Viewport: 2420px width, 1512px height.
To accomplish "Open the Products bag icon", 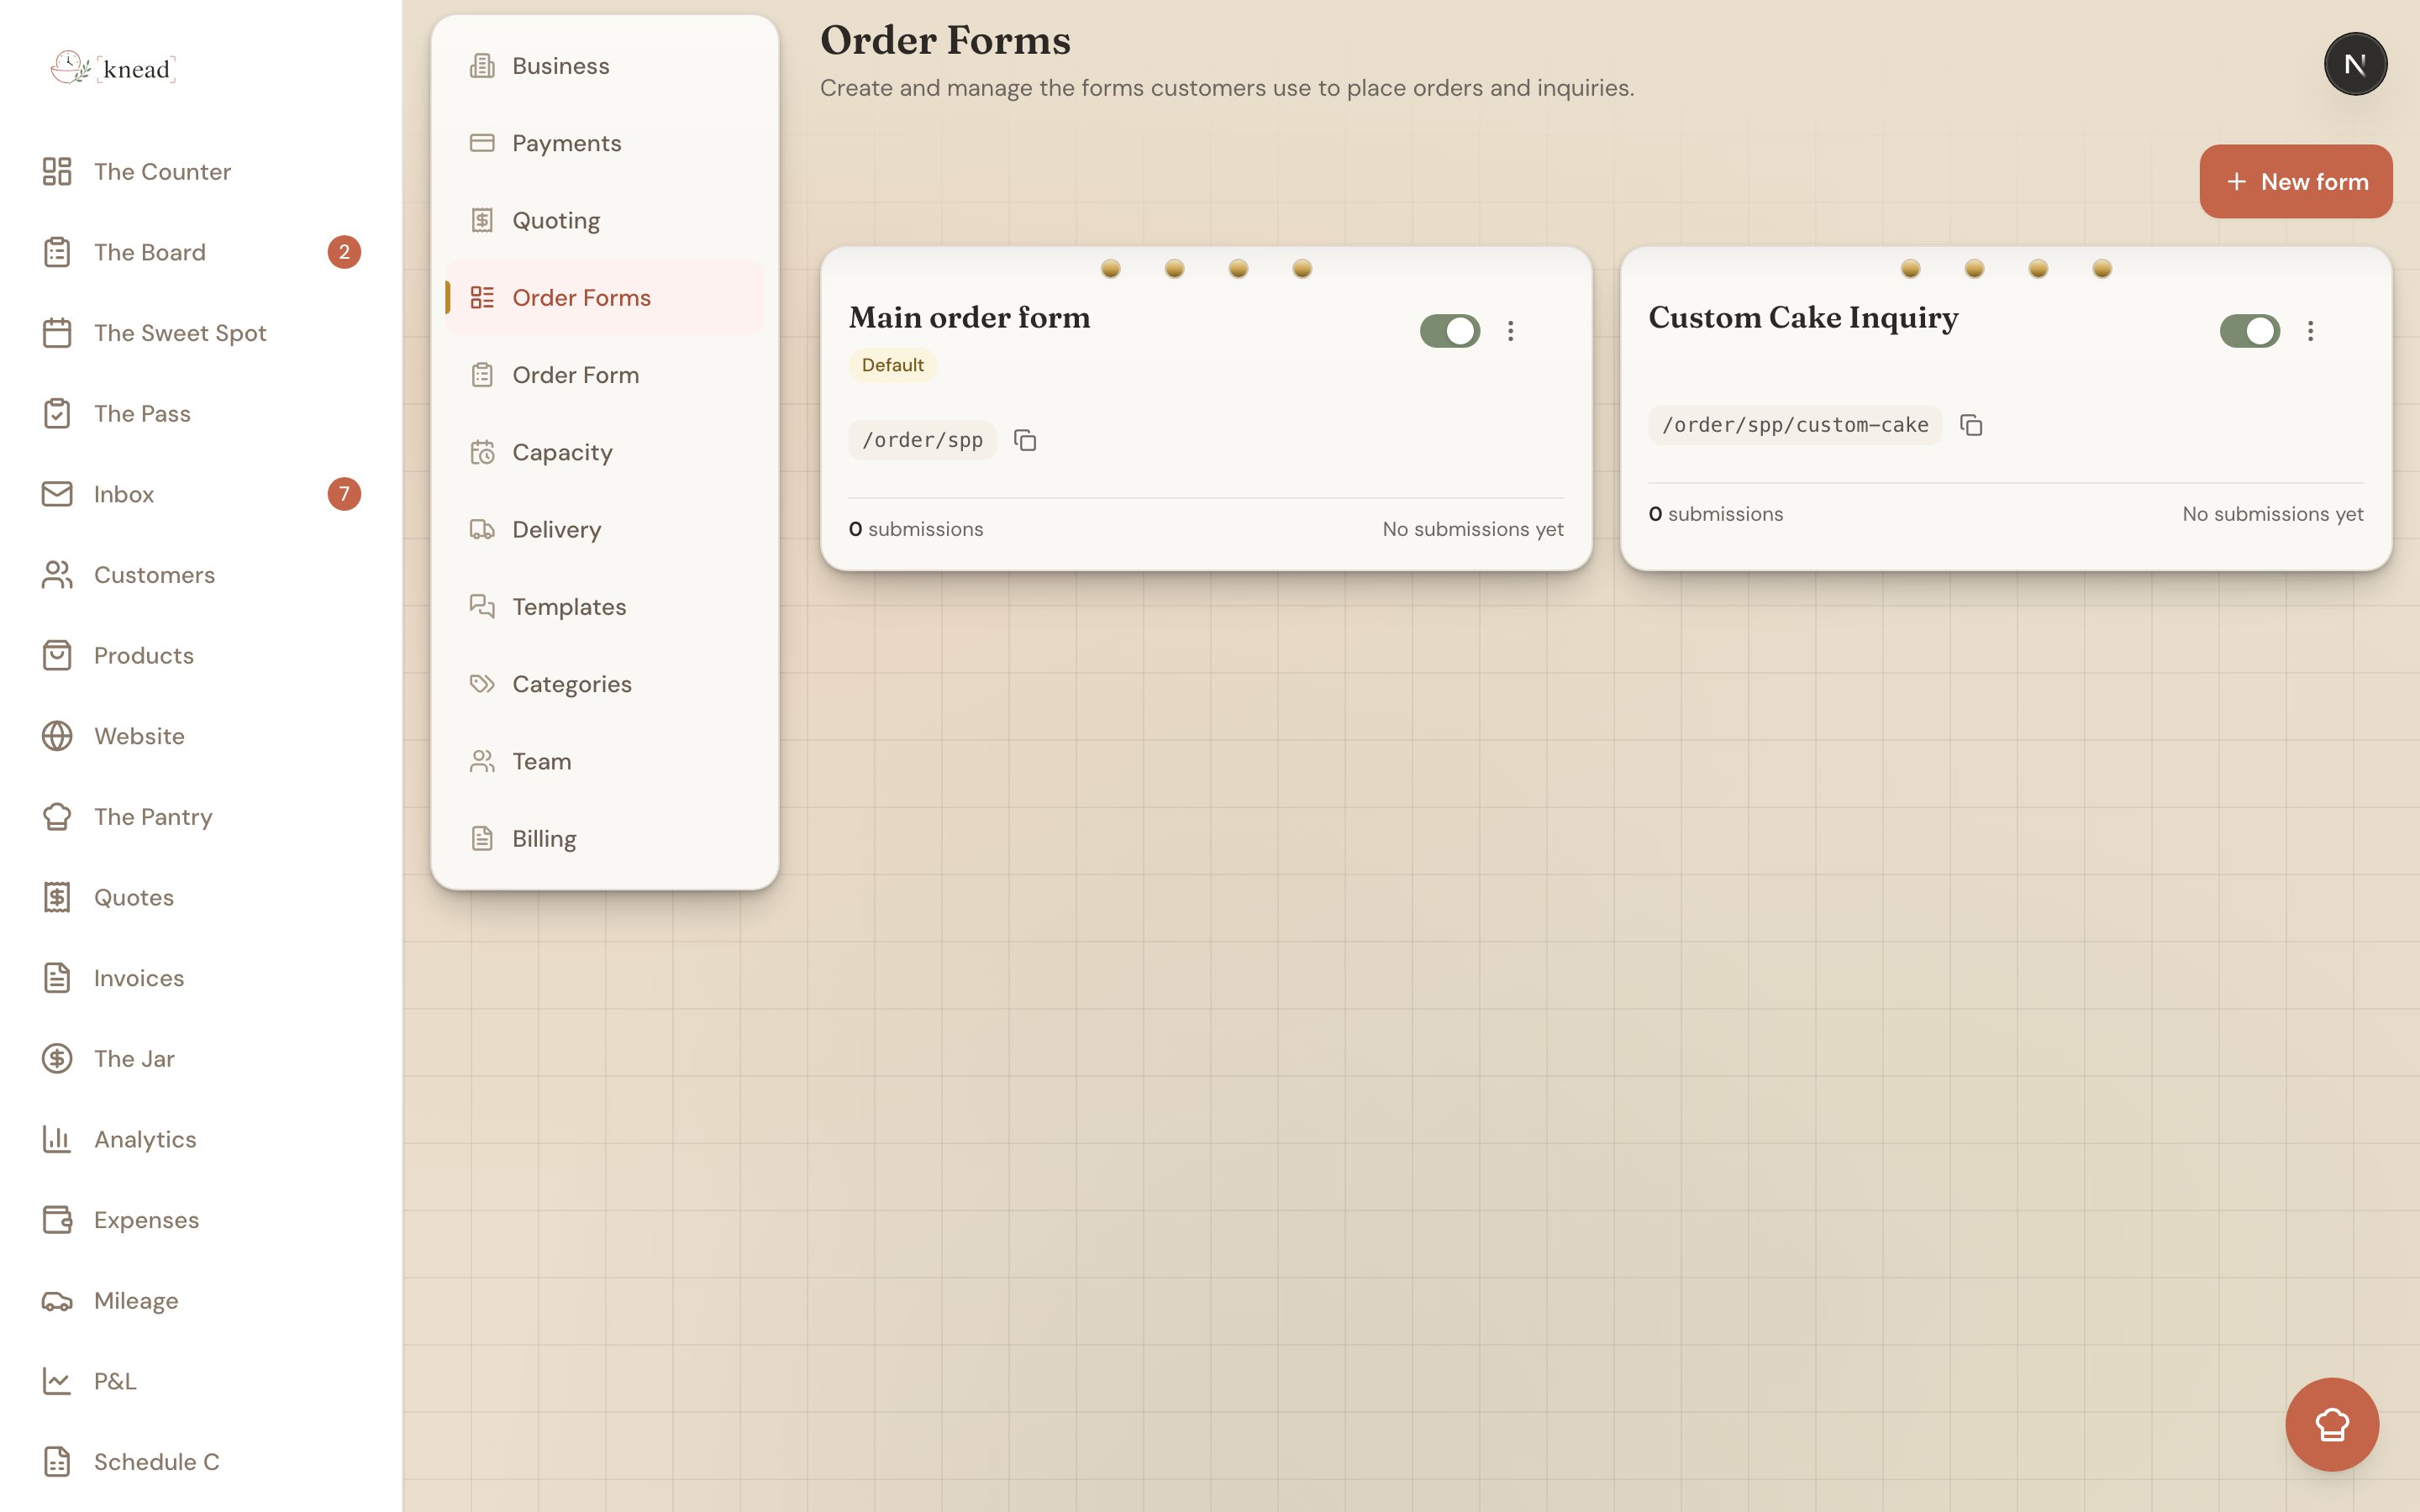I will [57, 655].
